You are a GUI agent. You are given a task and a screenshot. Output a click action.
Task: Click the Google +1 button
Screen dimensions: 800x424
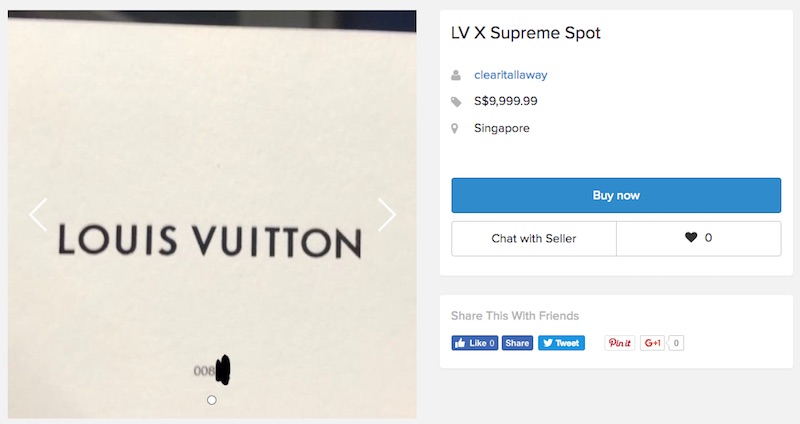[x=653, y=343]
